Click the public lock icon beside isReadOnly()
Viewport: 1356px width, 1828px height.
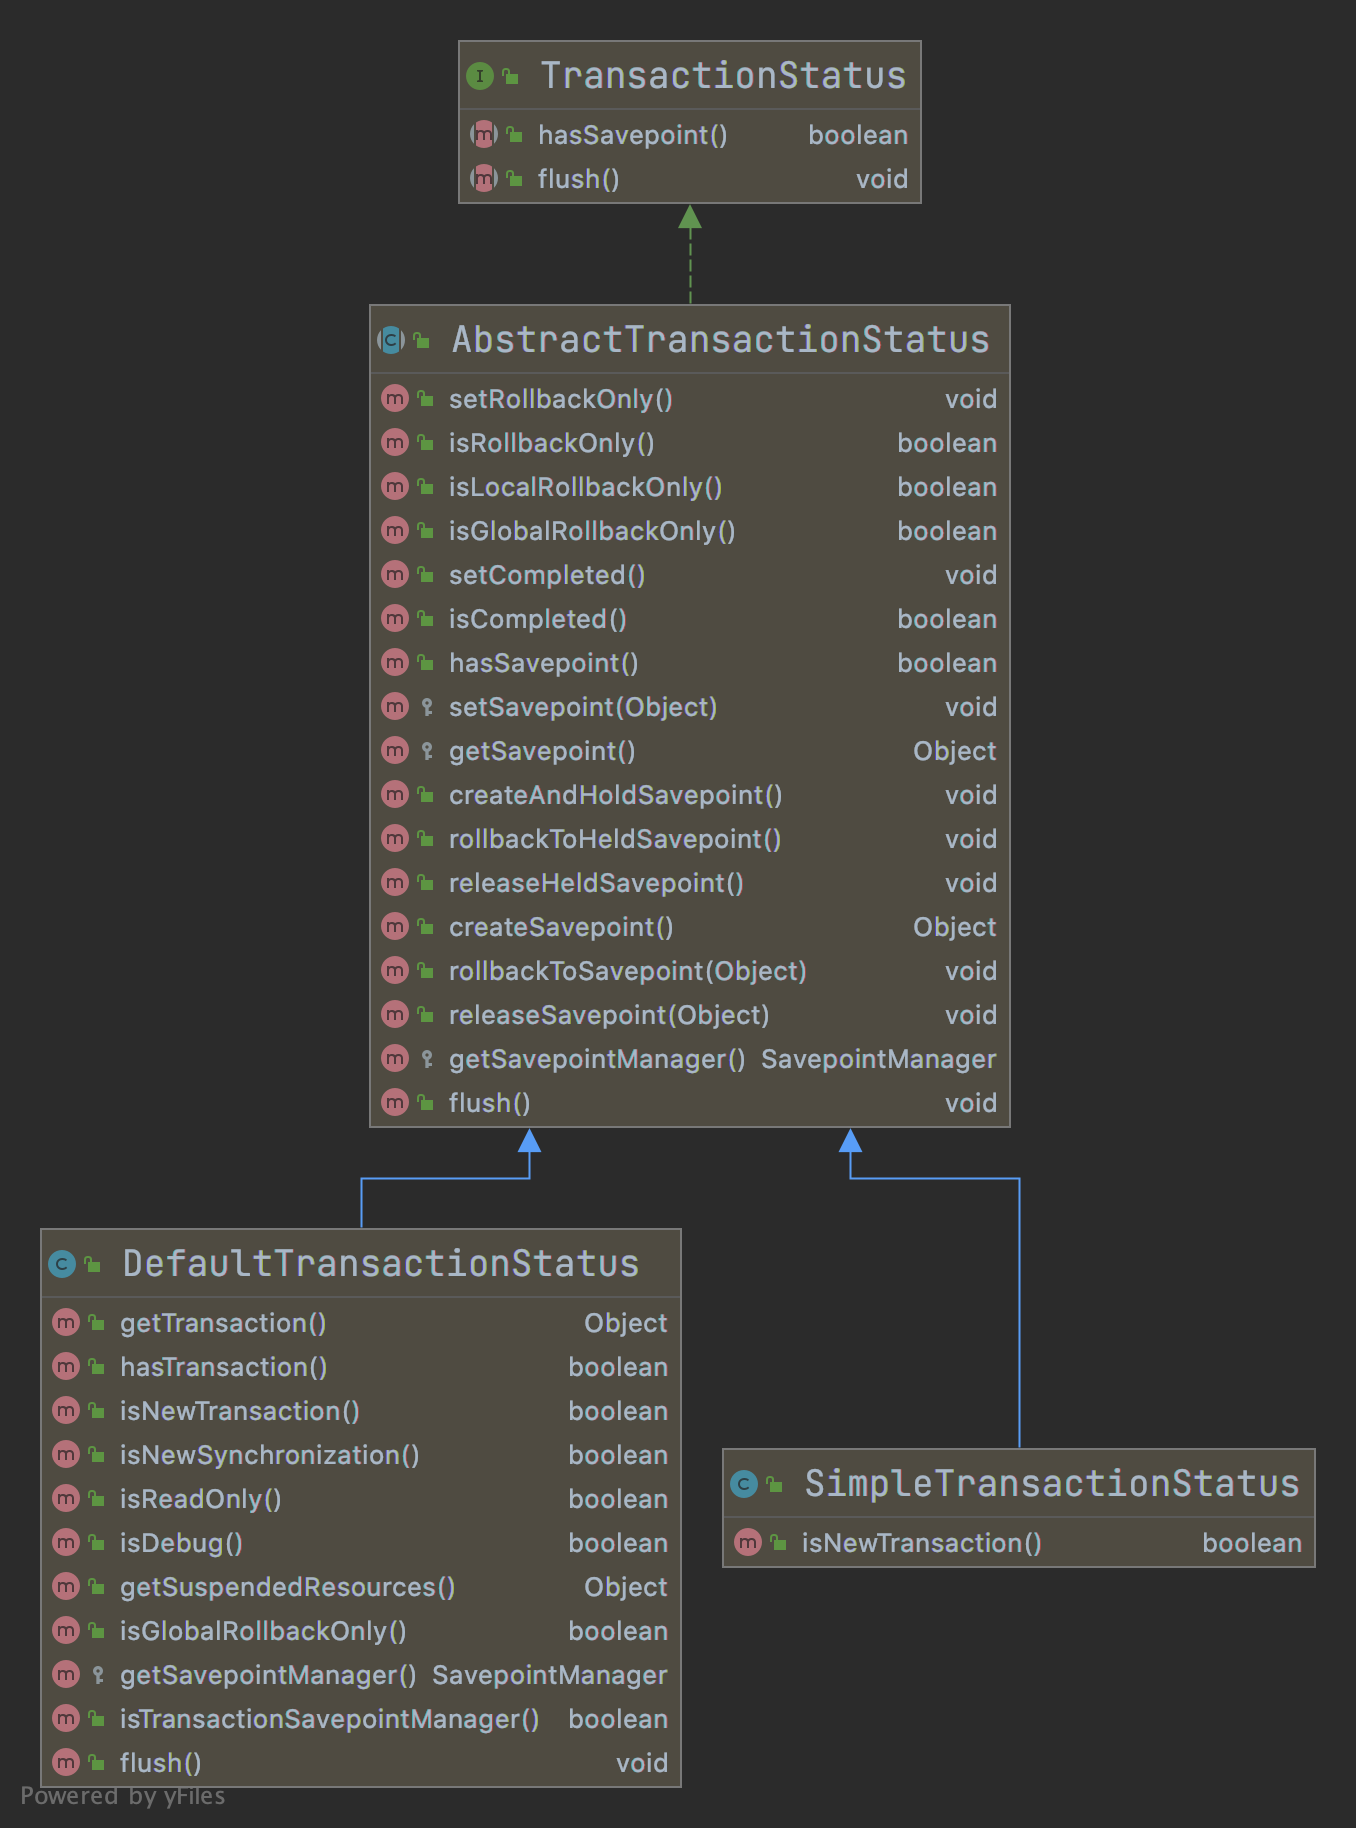[97, 1498]
